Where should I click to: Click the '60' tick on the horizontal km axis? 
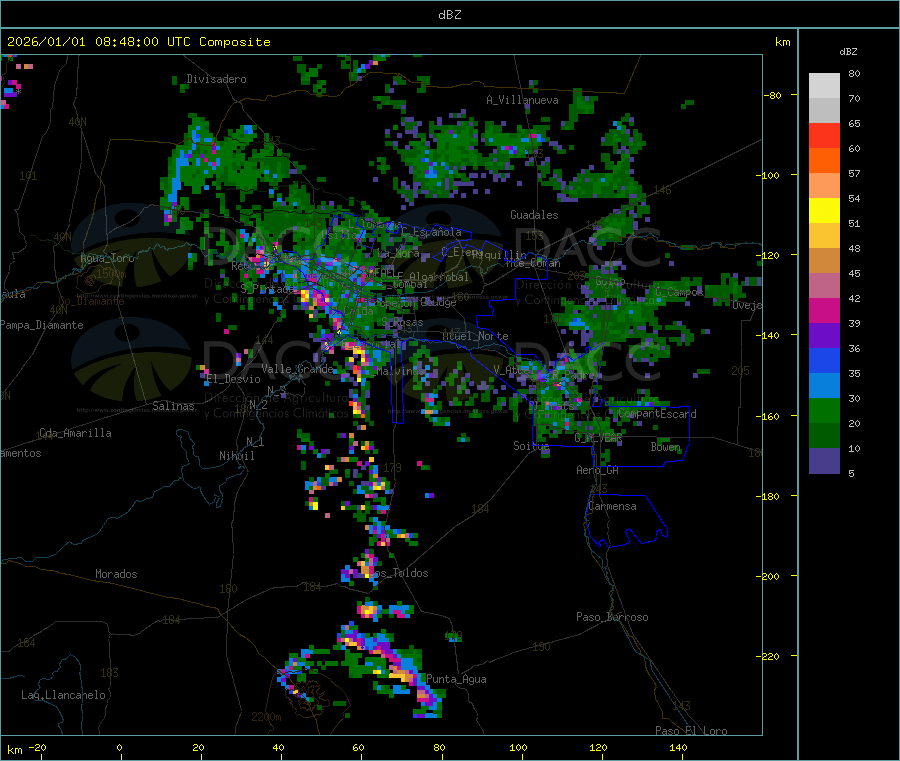tap(358, 747)
